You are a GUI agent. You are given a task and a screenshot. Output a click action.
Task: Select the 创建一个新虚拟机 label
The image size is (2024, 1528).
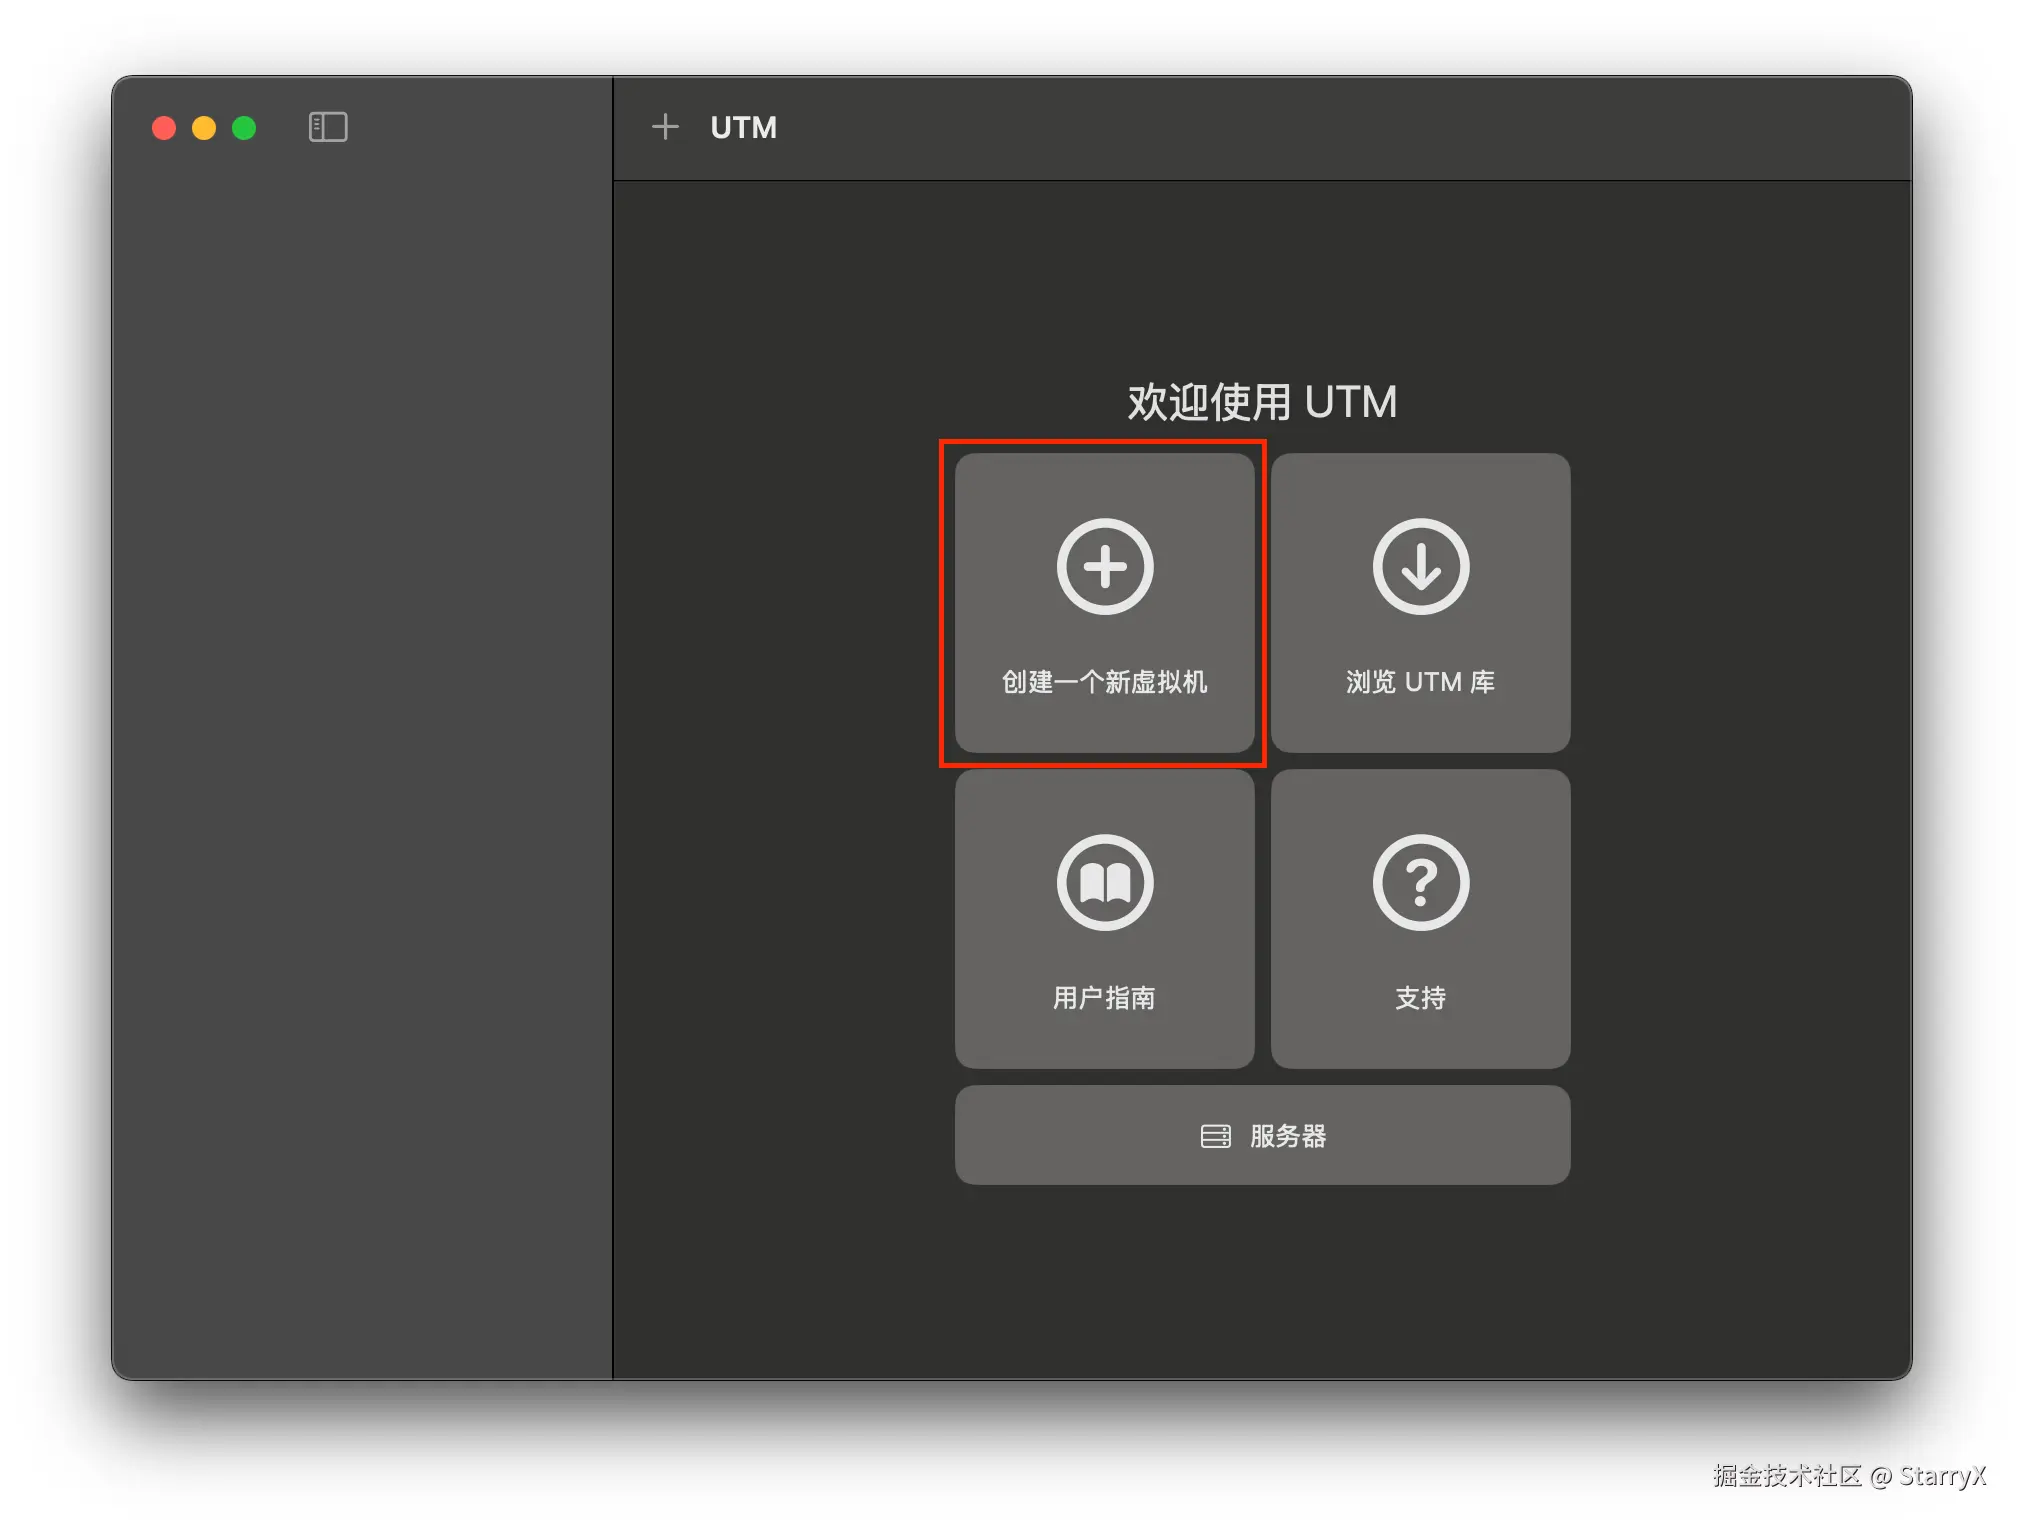coord(1104,682)
